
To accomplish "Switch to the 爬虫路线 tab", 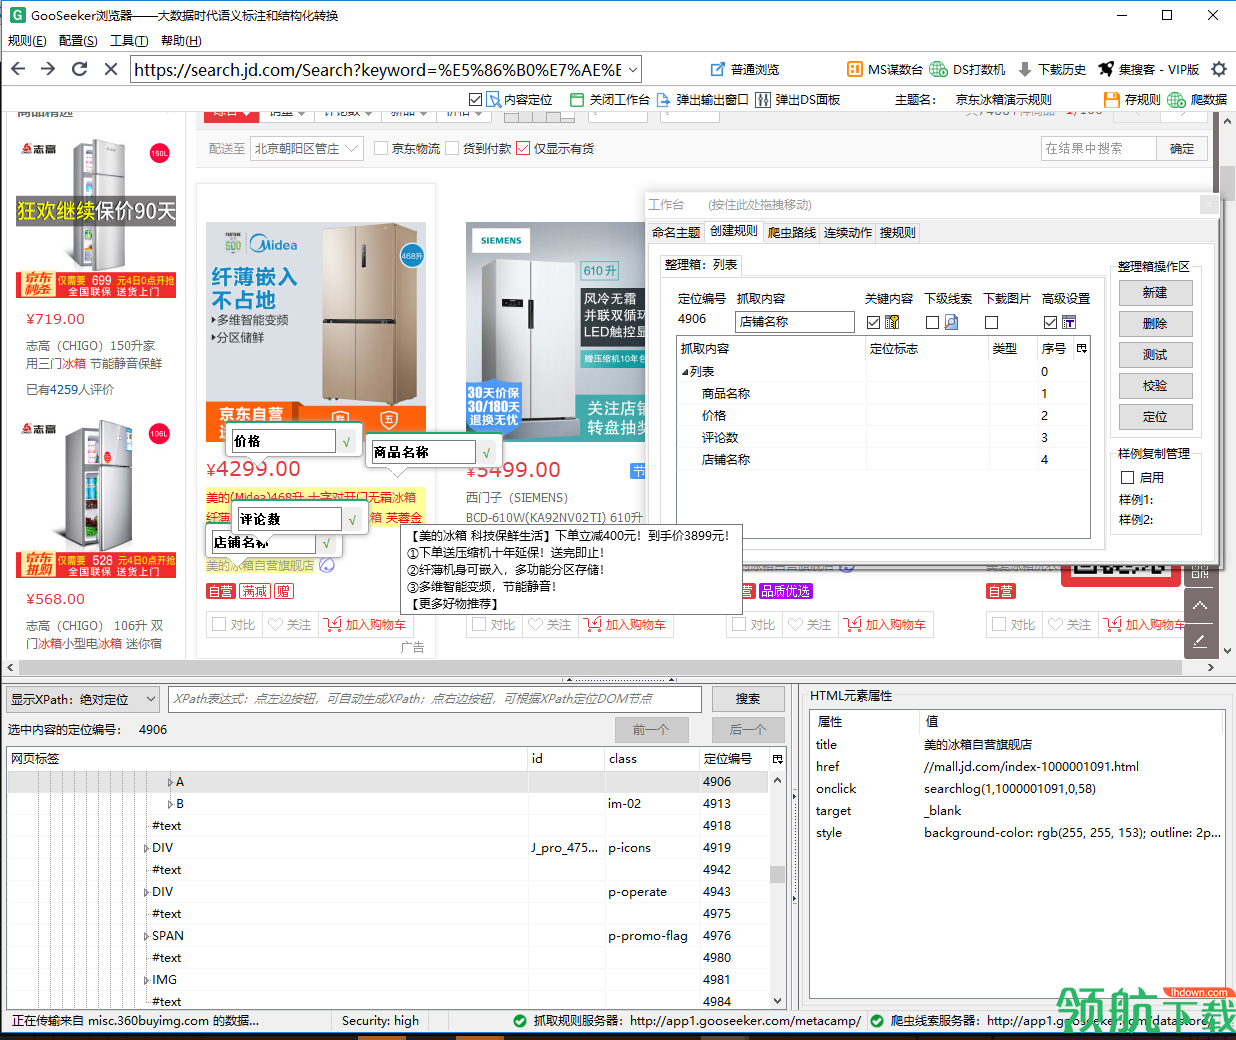I will tap(792, 232).
